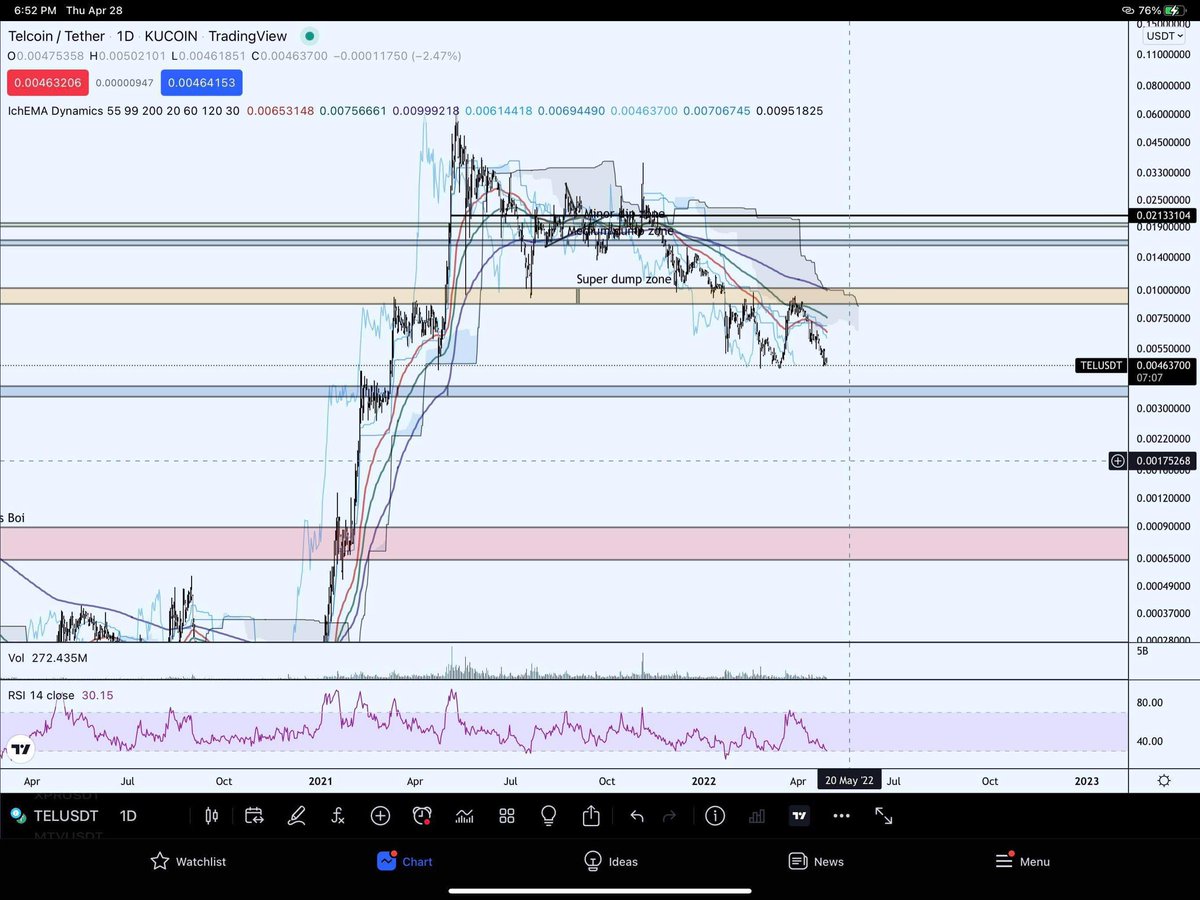Open the financials chart icon
The height and width of the screenshot is (900, 1200).
464,816
